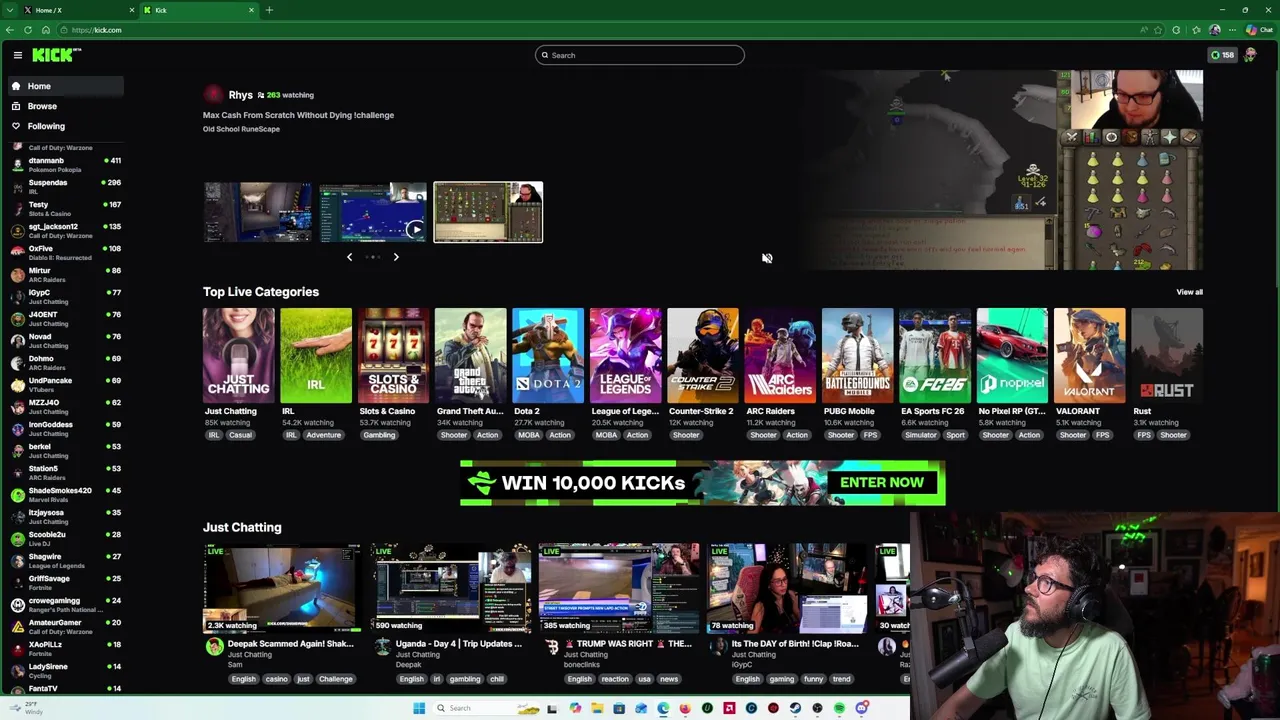Open Rhys channel name

click(240, 95)
